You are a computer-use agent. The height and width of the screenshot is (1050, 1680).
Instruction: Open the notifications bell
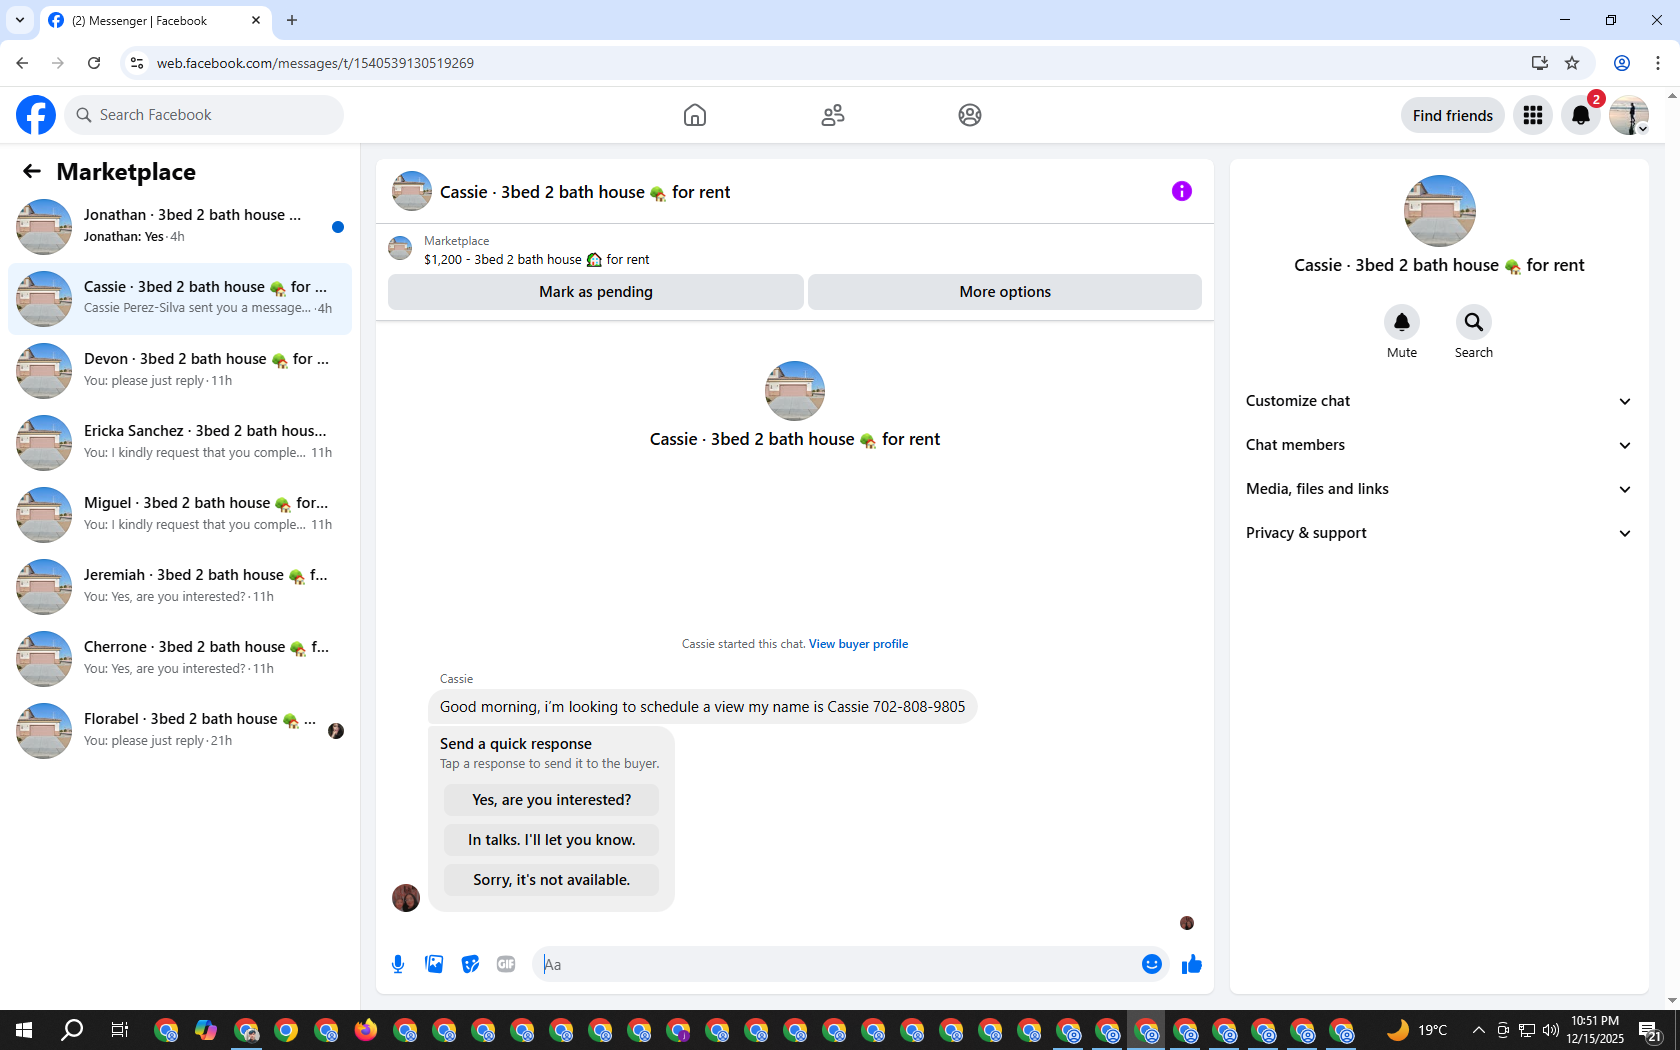[x=1581, y=115]
